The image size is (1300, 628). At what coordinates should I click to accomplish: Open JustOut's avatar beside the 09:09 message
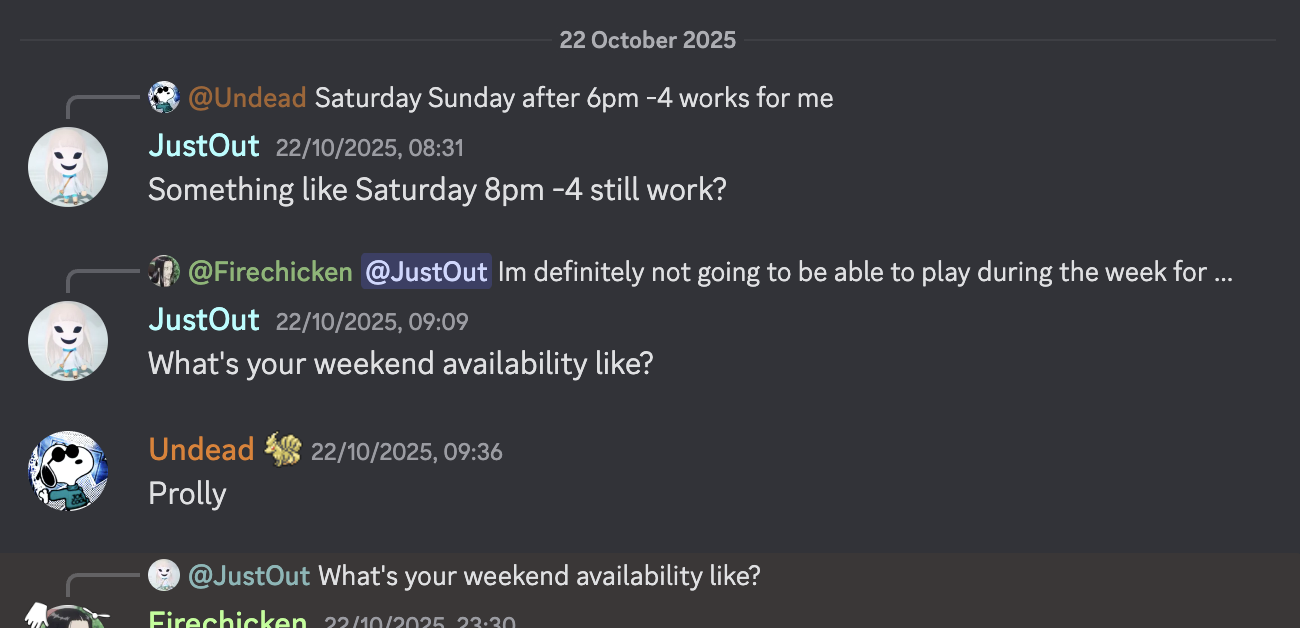tap(68, 341)
